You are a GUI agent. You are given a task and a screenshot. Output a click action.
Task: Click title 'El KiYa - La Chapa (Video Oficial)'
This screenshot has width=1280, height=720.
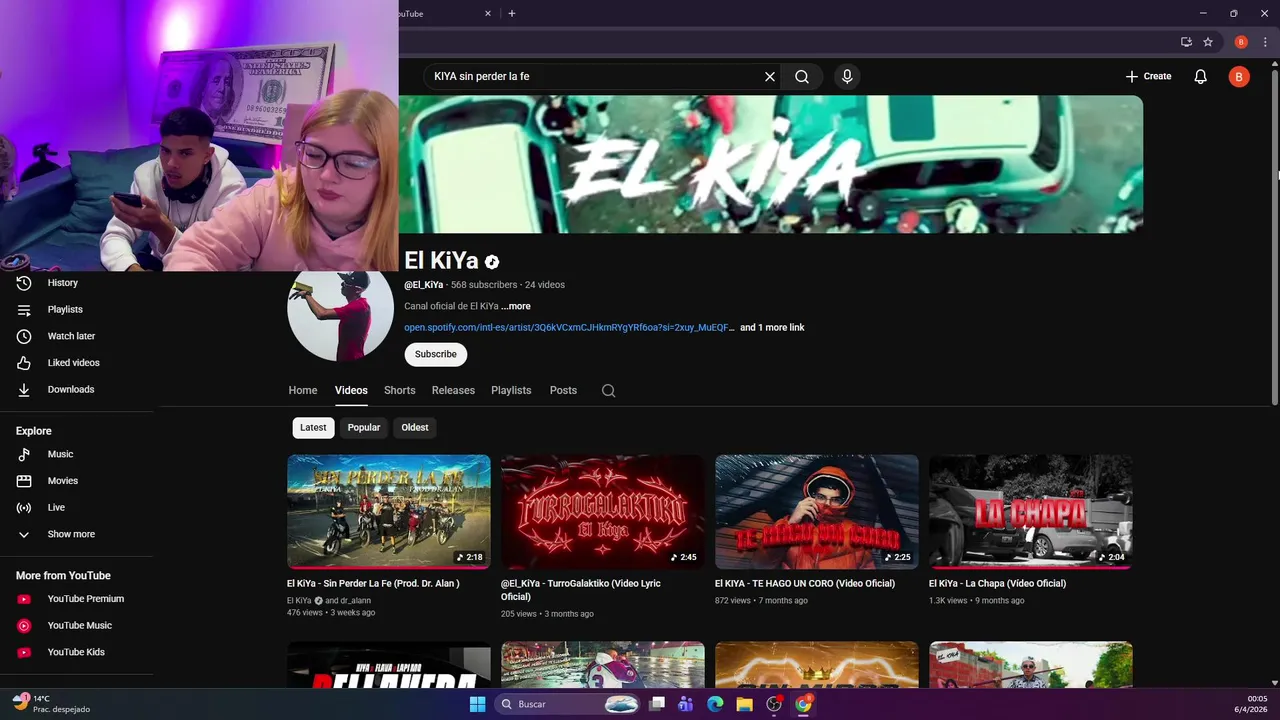(997, 583)
